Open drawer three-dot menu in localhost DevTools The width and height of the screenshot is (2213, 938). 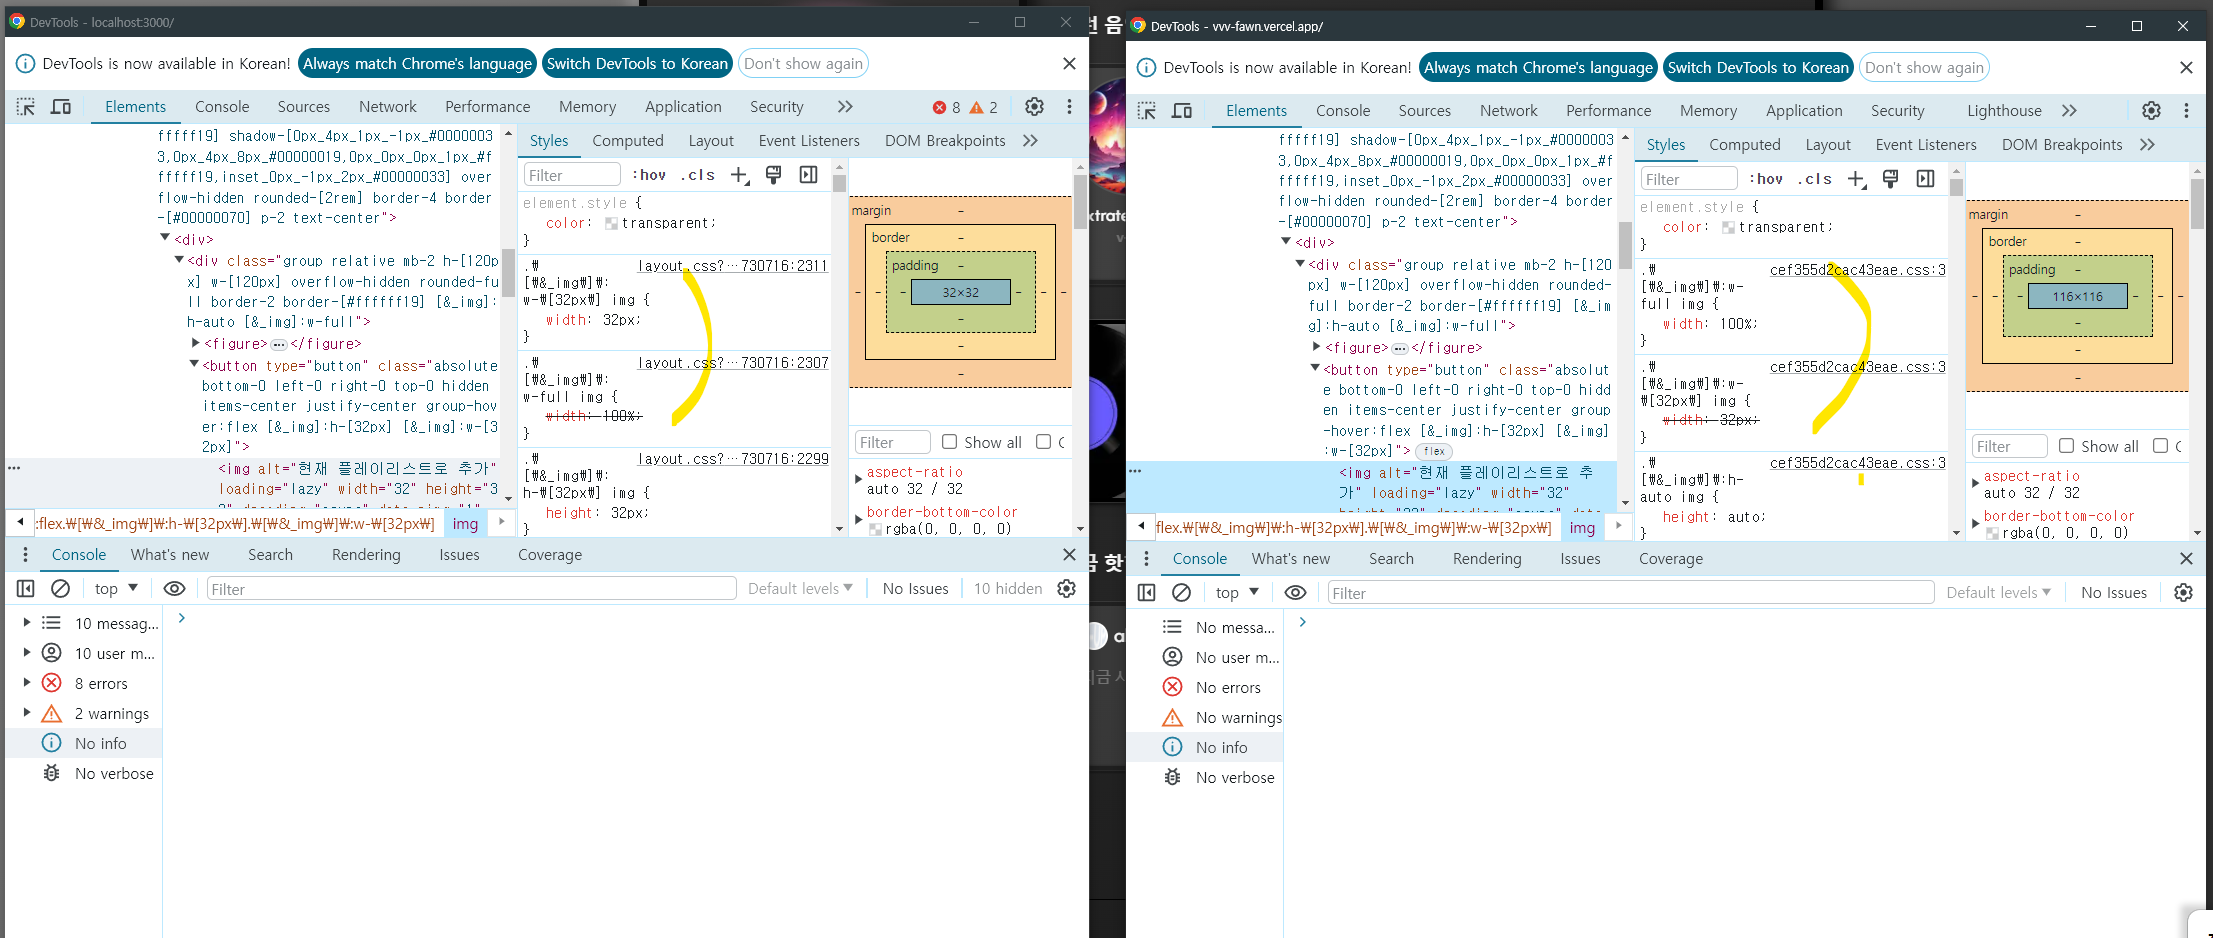(25, 555)
